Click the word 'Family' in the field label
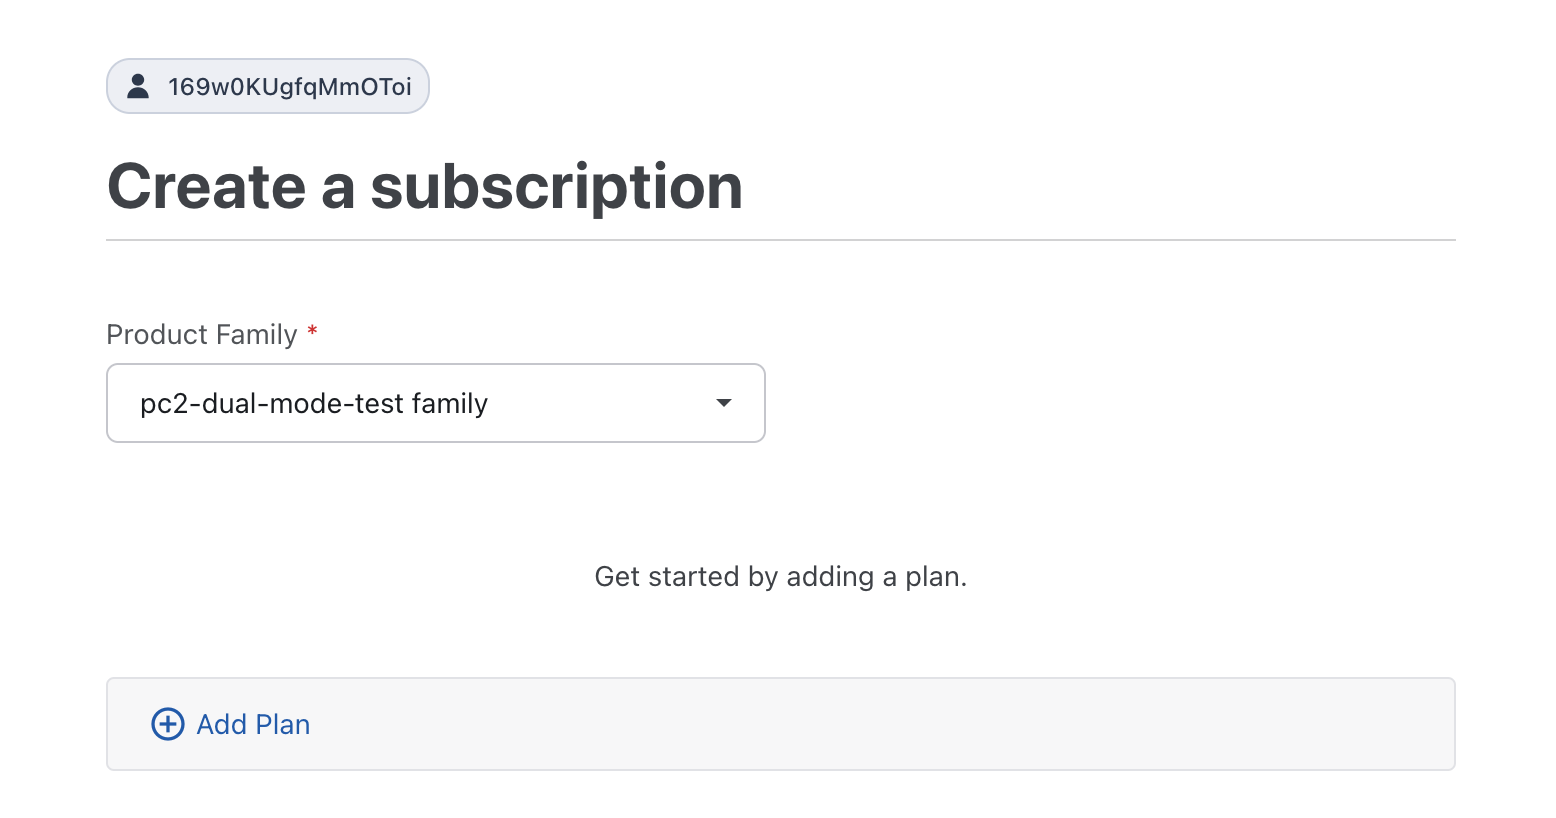 pos(256,334)
